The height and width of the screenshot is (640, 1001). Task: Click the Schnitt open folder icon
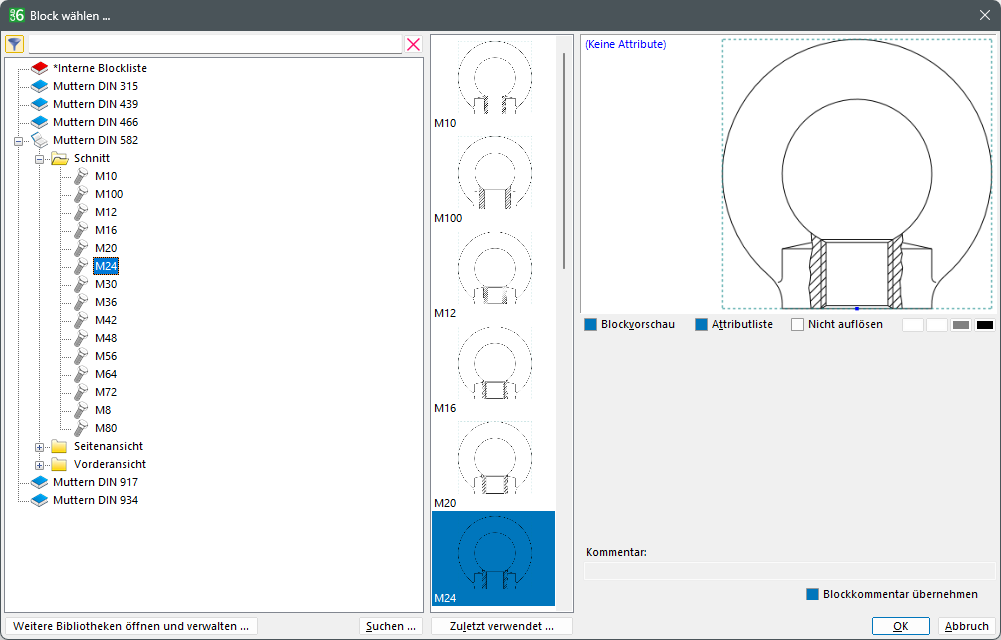coord(59,158)
